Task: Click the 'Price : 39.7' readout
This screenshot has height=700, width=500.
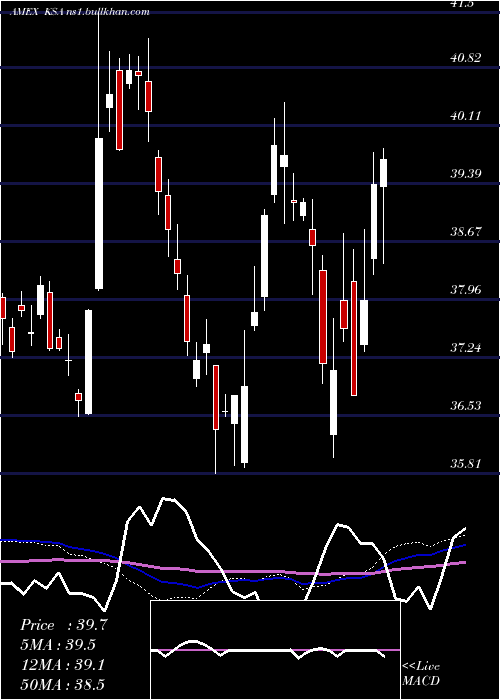Action: pos(64,625)
